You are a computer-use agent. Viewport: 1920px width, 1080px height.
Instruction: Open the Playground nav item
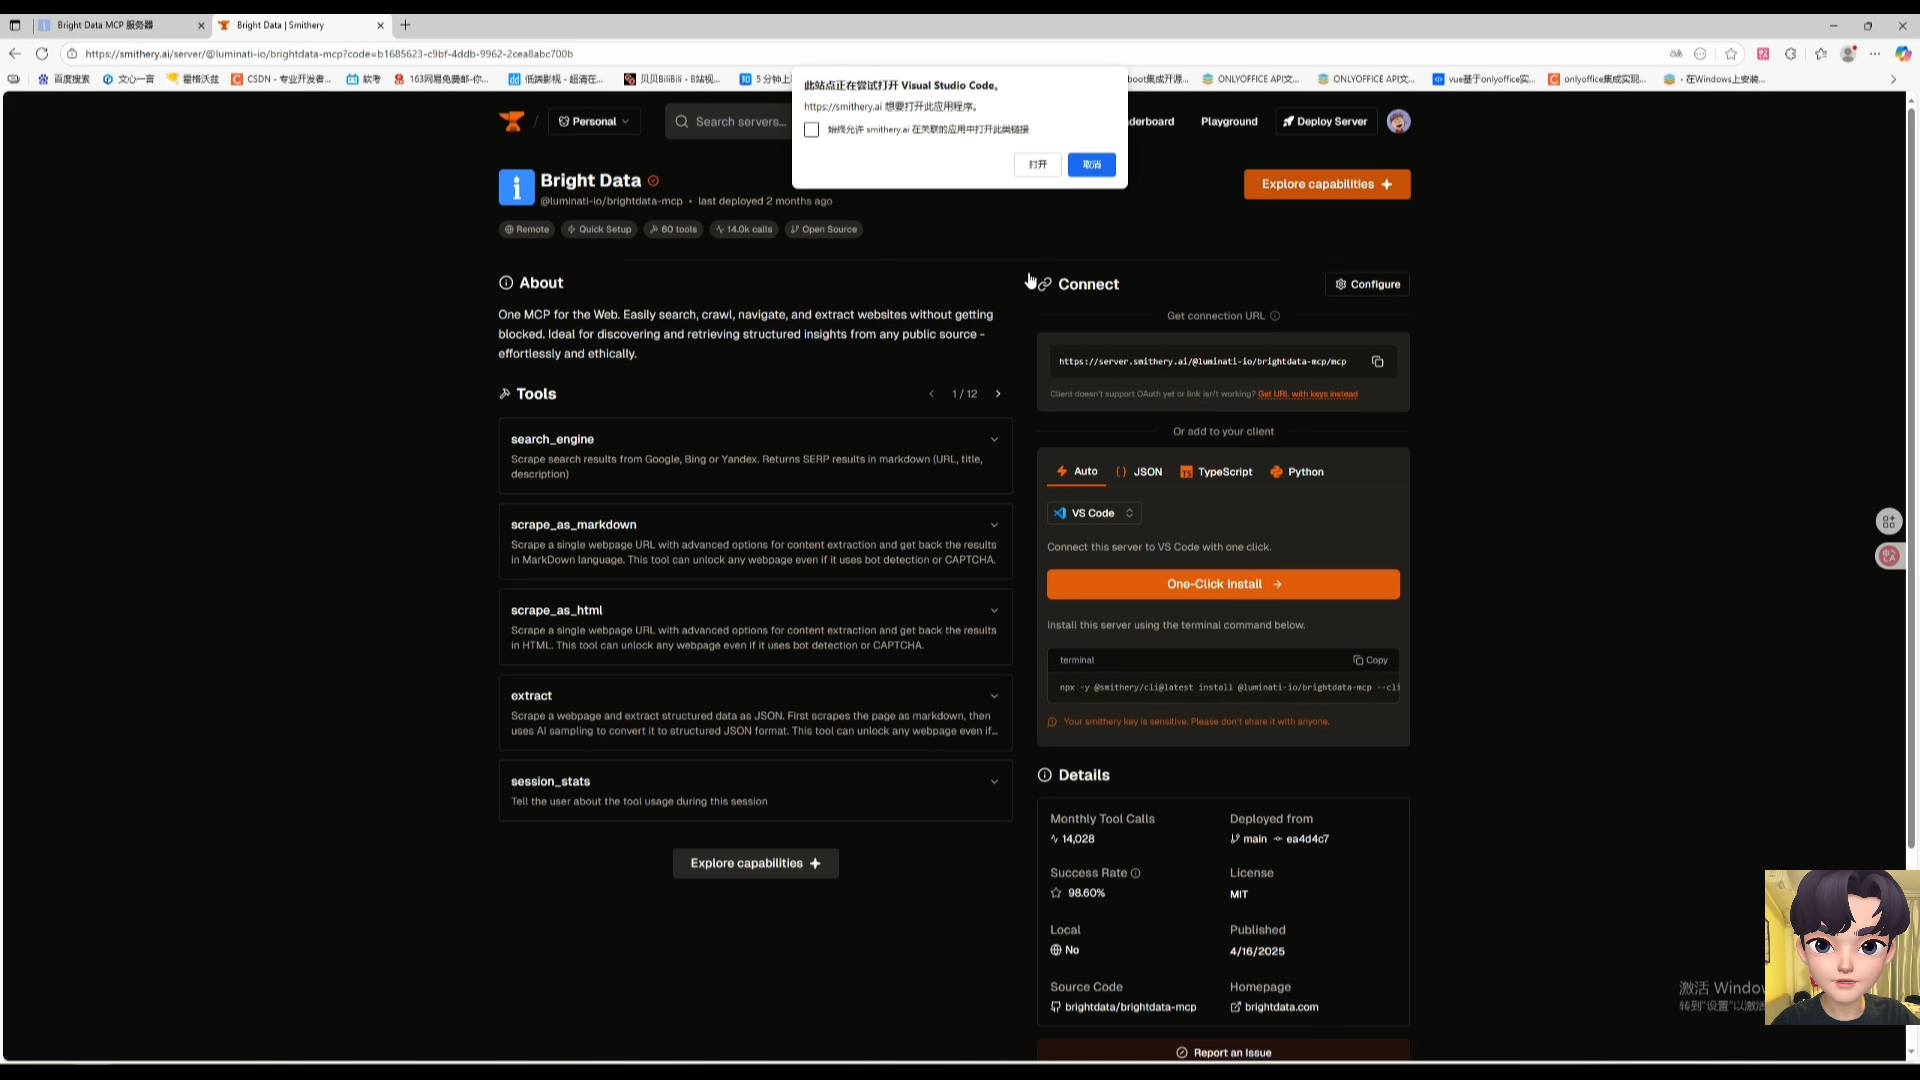1229,121
